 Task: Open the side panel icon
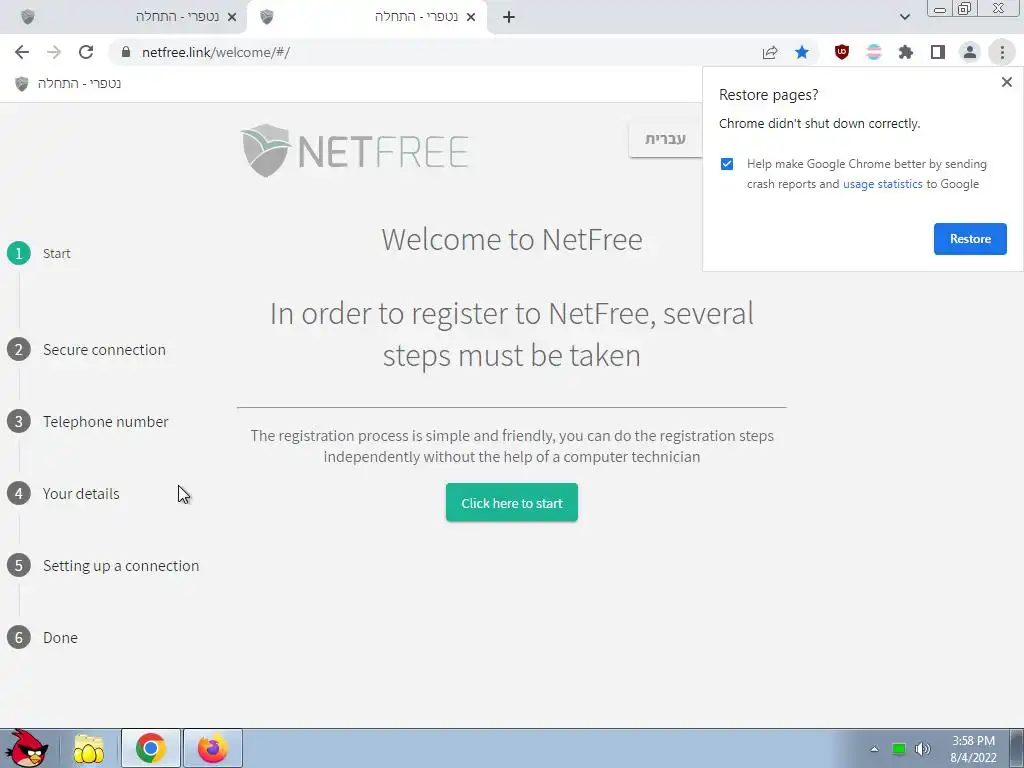point(938,52)
